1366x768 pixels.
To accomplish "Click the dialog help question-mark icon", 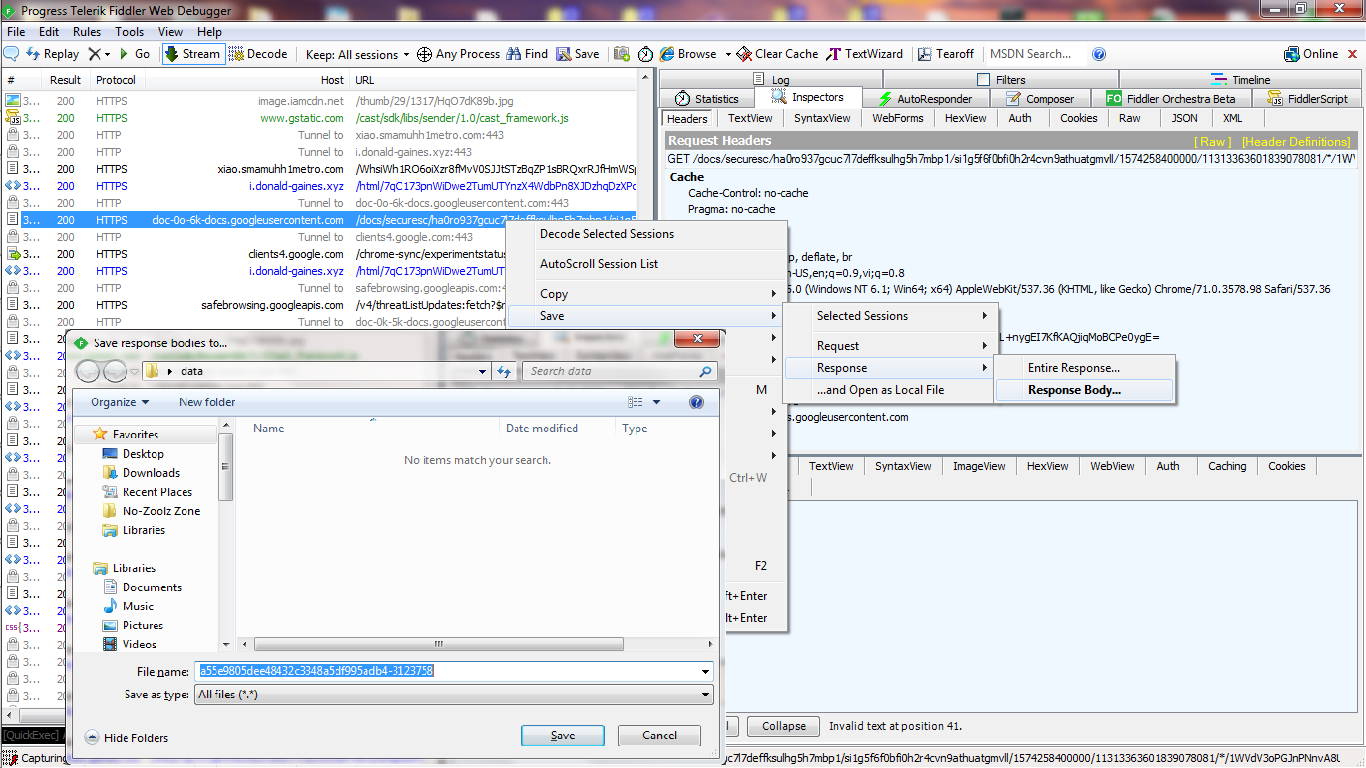I will [x=697, y=402].
